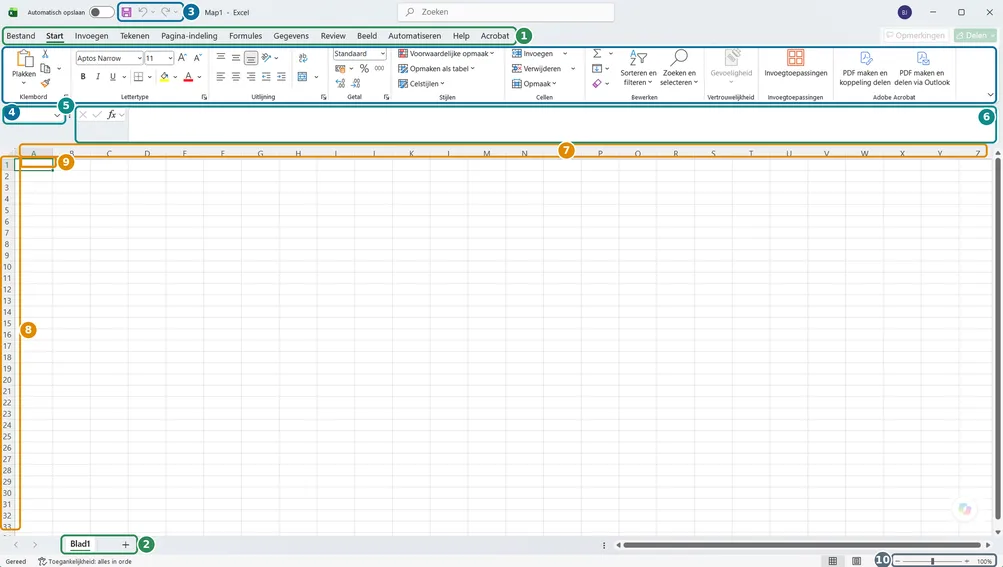Toggle the Automatisch opslaan switch
Image resolution: width=1003 pixels, height=567 pixels.
tap(101, 12)
